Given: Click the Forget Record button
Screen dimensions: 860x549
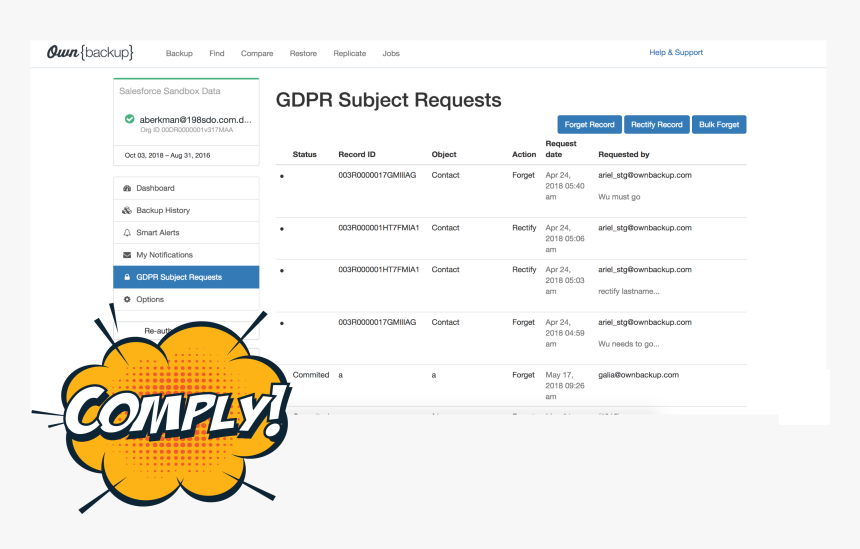Looking at the screenshot, I should click(590, 124).
